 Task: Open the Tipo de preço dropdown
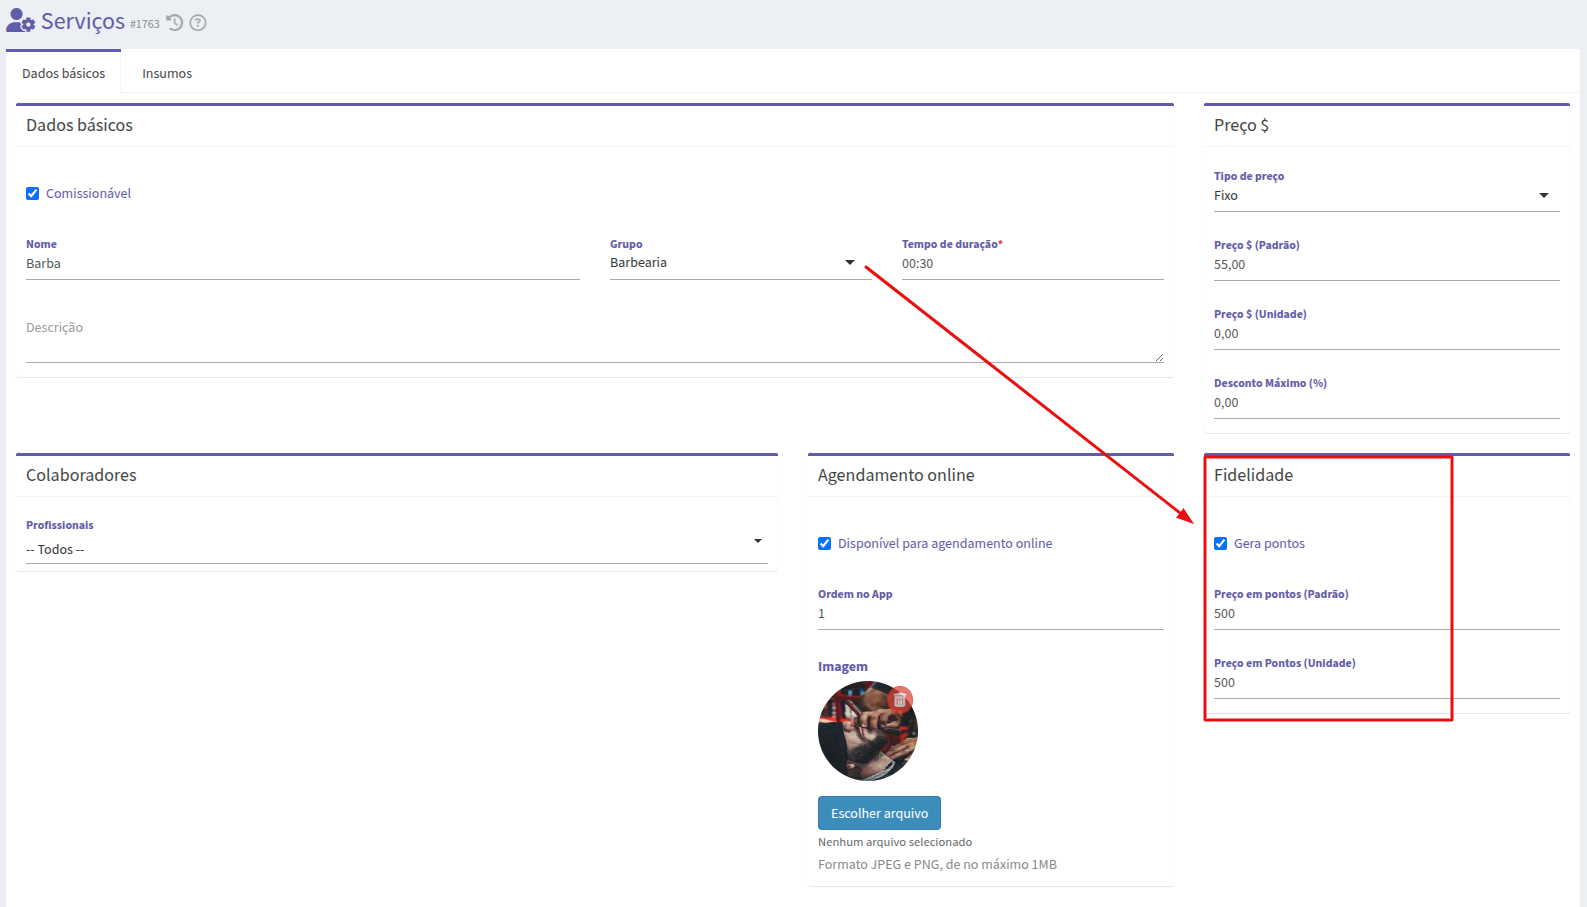(1386, 196)
